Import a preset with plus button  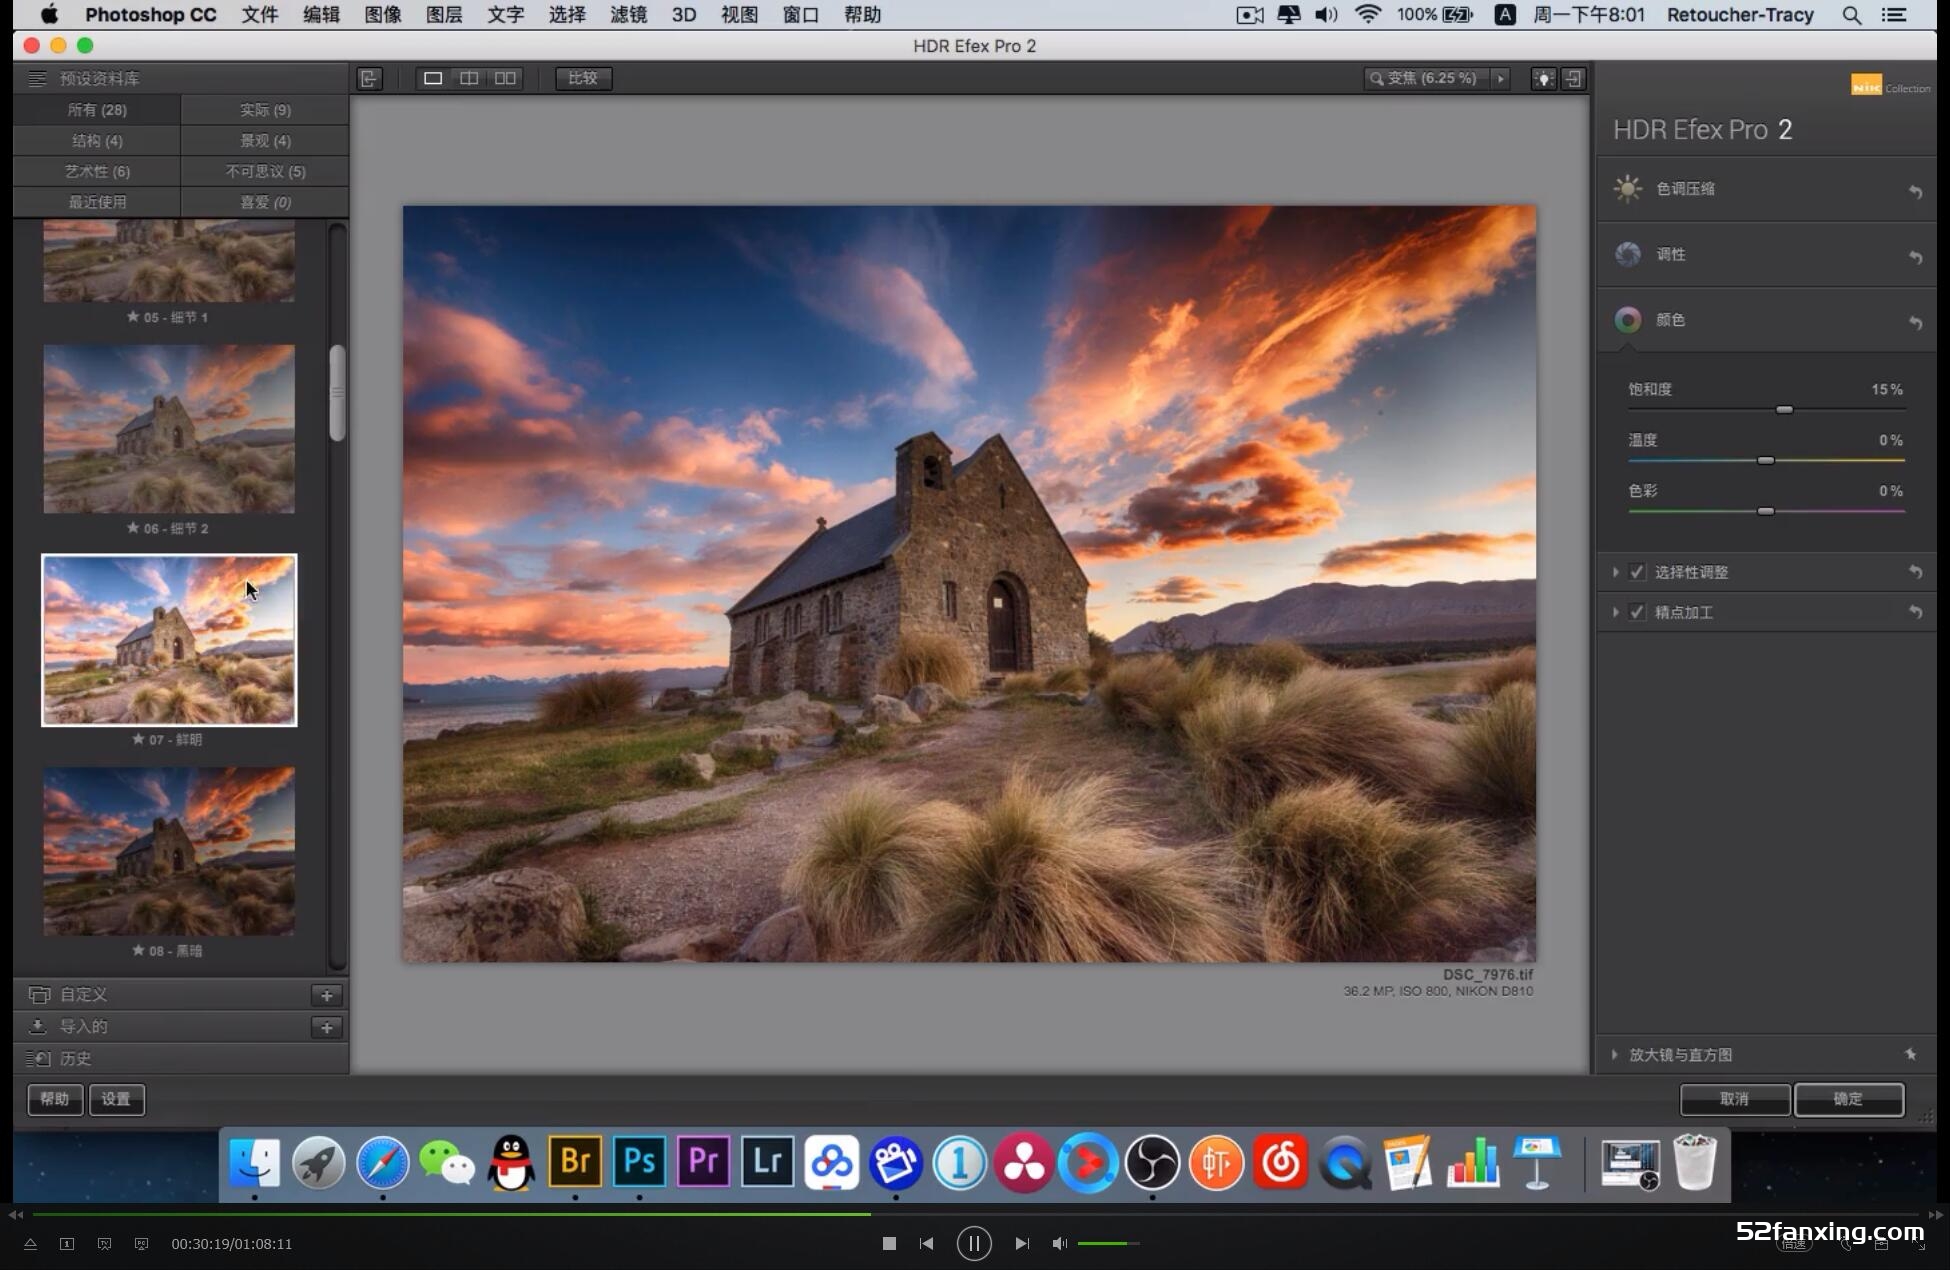coord(326,1027)
